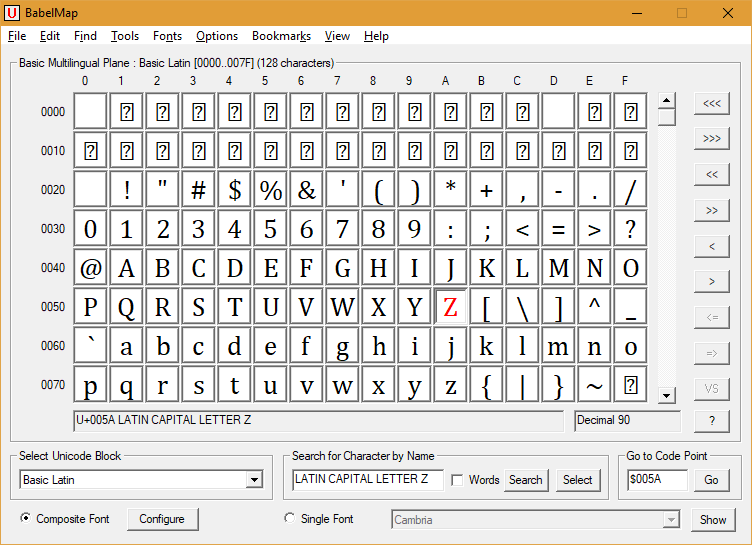
Task: Open the View menu
Action: (337, 36)
